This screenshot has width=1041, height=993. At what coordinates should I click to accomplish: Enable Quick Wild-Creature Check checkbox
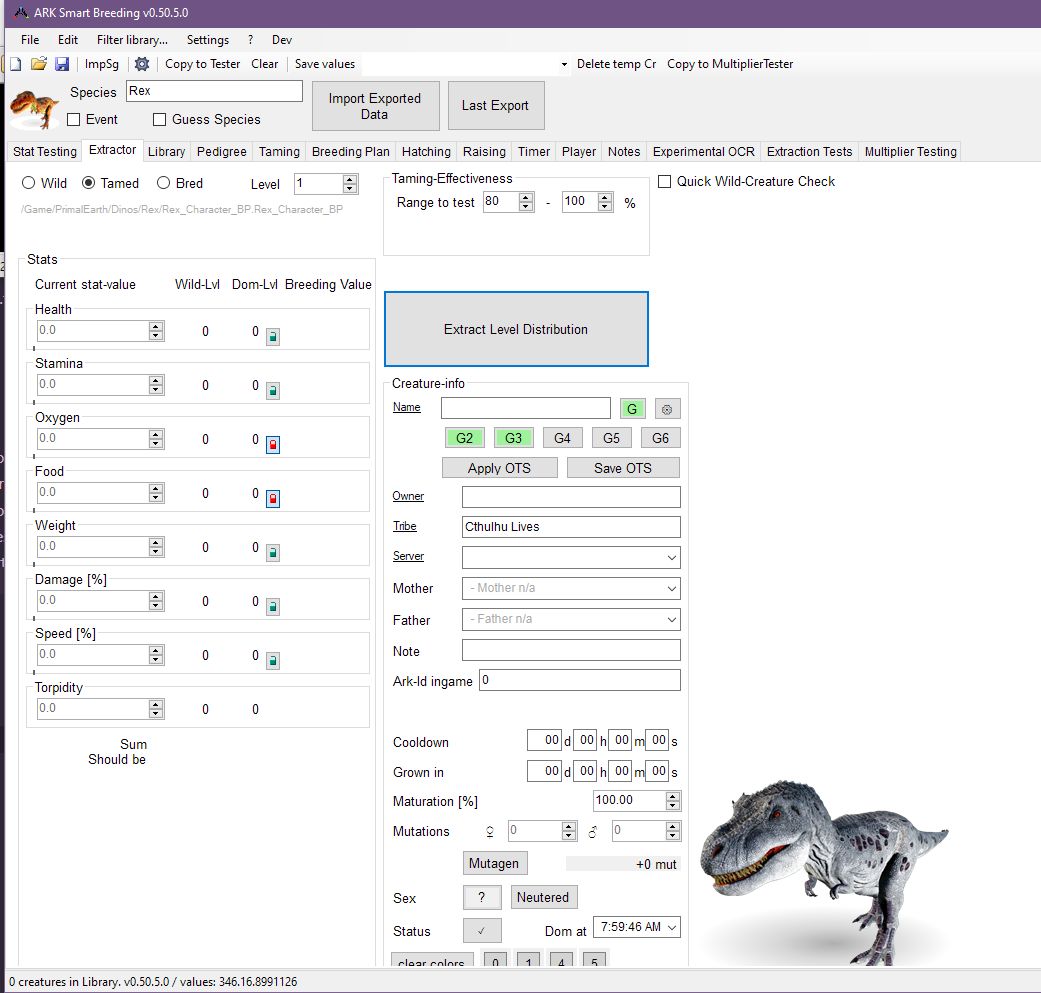click(665, 181)
